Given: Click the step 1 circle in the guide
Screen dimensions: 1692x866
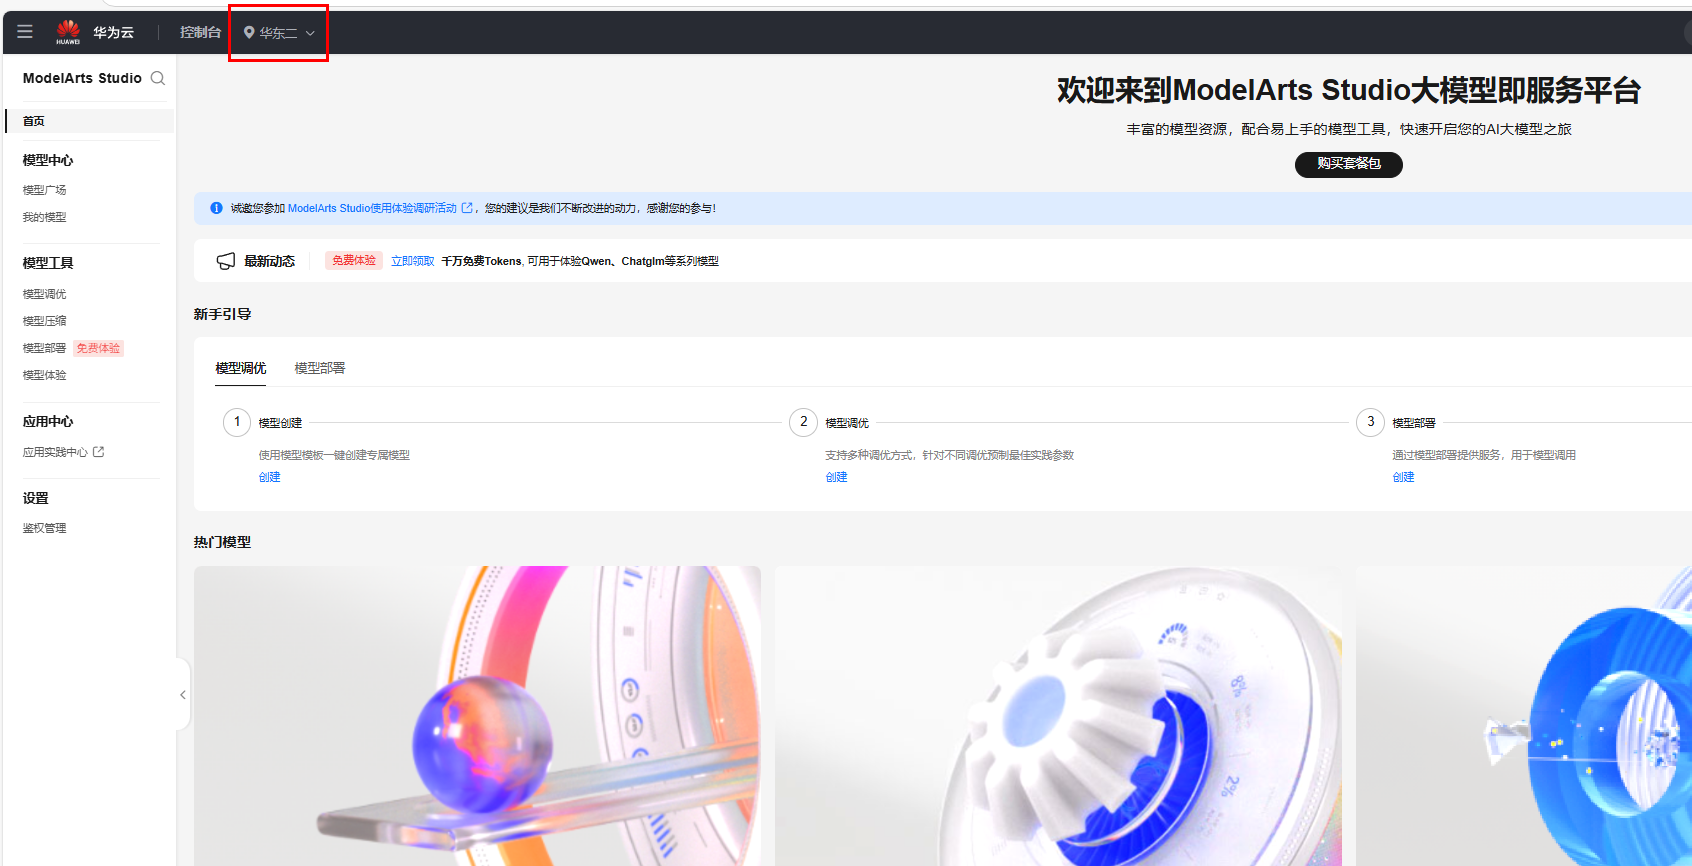Looking at the screenshot, I should [237, 422].
